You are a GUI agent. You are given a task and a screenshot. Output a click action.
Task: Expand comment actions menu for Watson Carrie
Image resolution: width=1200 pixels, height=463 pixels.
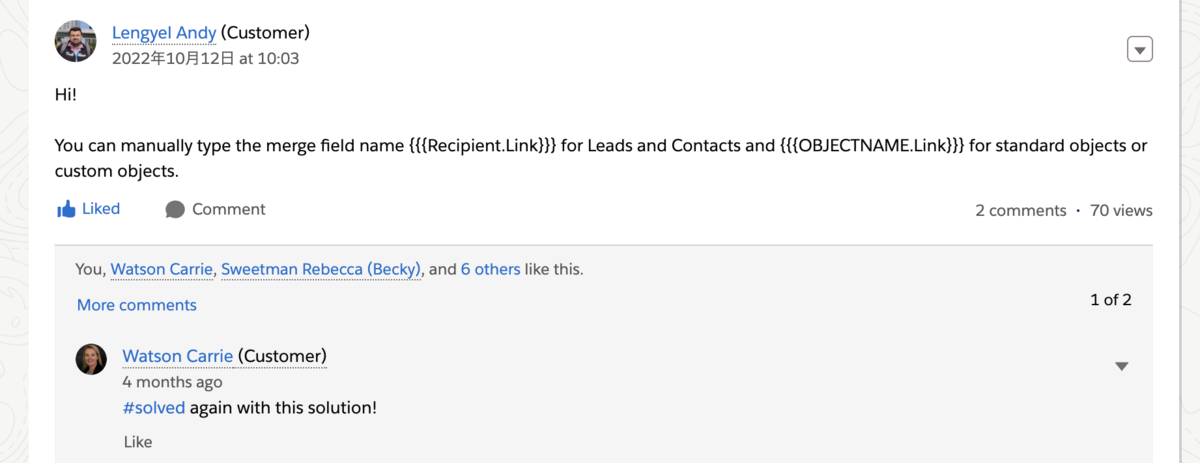[1122, 366]
